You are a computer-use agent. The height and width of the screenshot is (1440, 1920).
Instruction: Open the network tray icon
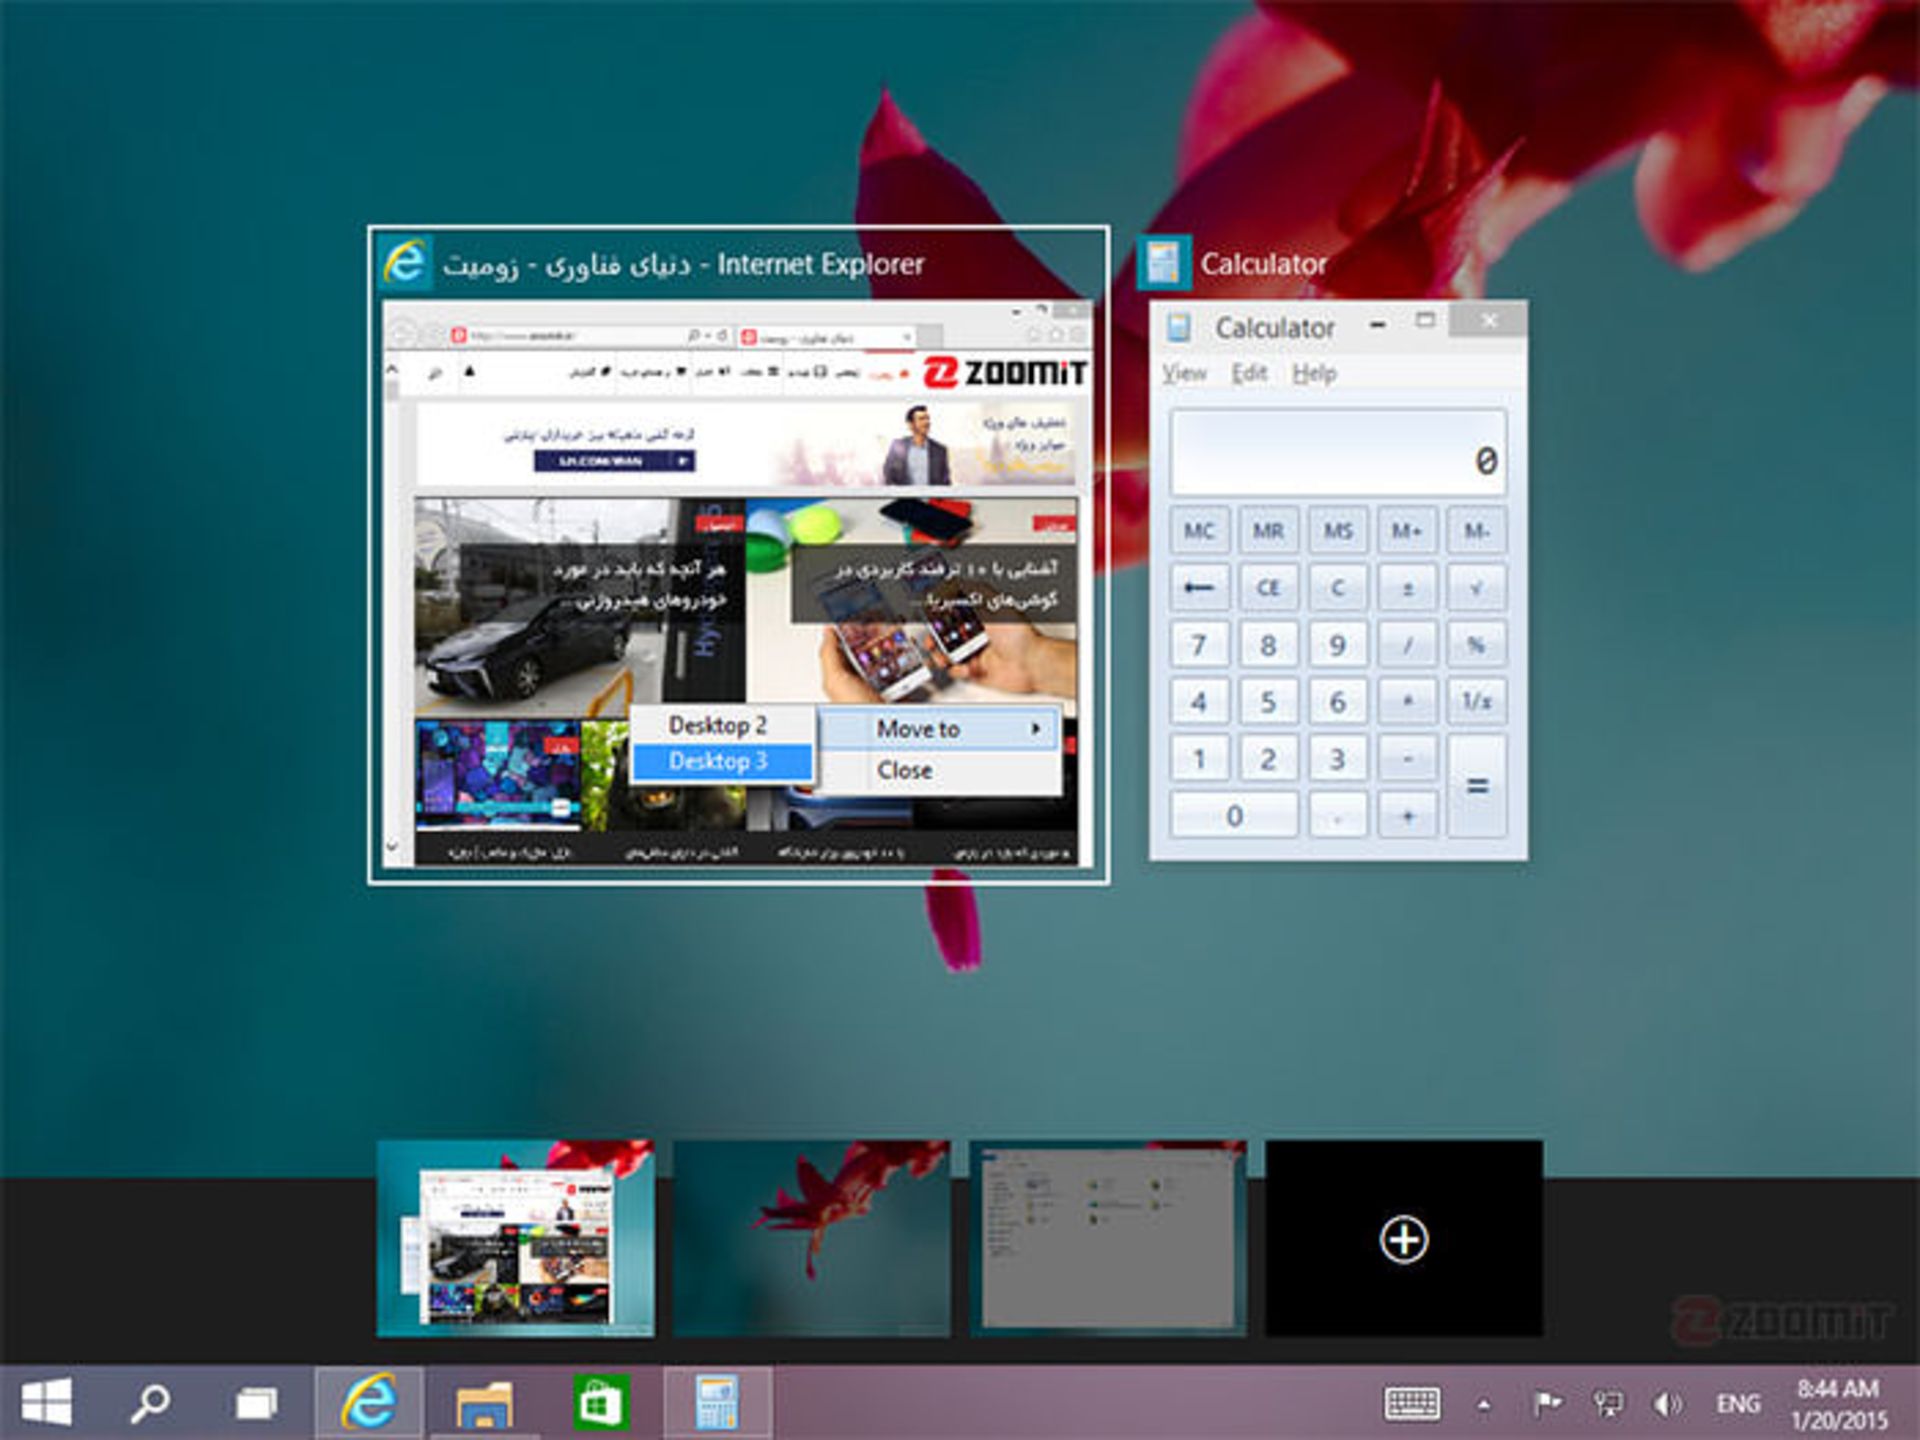click(x=1607, y=1404)
